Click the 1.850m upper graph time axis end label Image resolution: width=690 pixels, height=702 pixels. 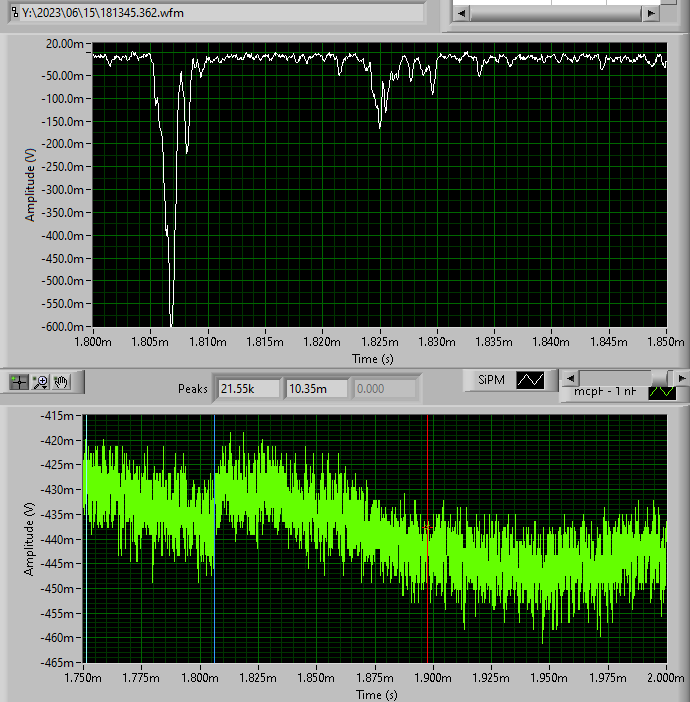point(664,342)
